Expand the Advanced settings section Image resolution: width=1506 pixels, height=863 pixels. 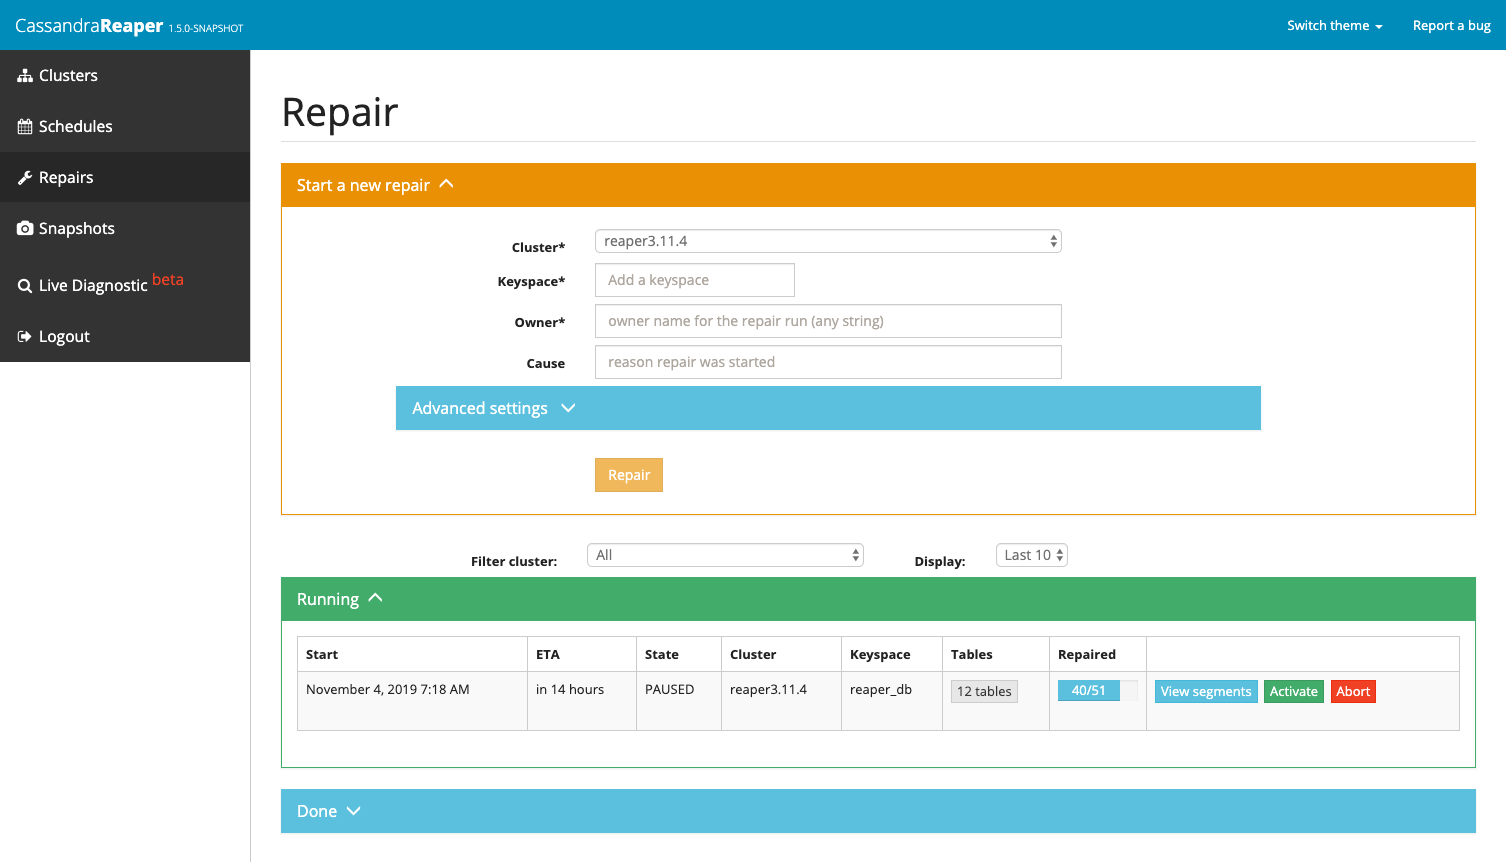coord(828,408)
